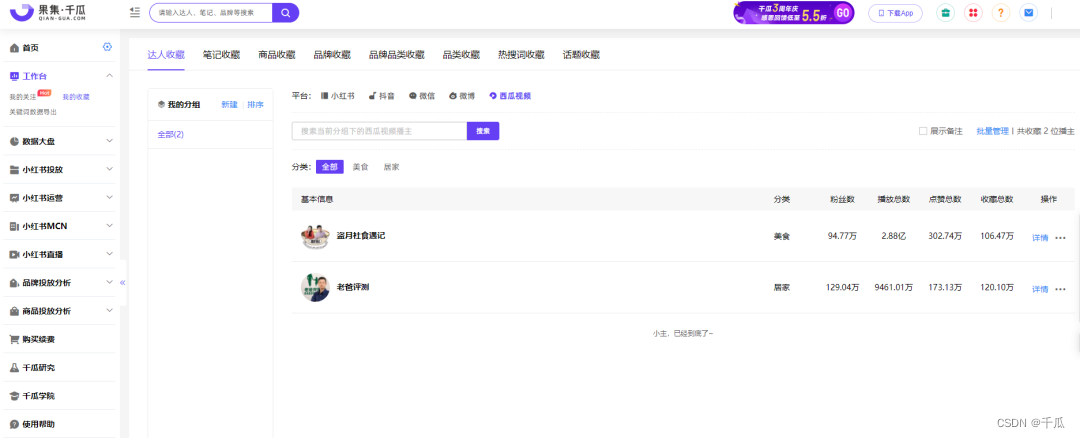The image size is (1080, 438).
Task: Click the 盗月社食遇记 avatar thumbnail
Action: [x=315, y=236]
